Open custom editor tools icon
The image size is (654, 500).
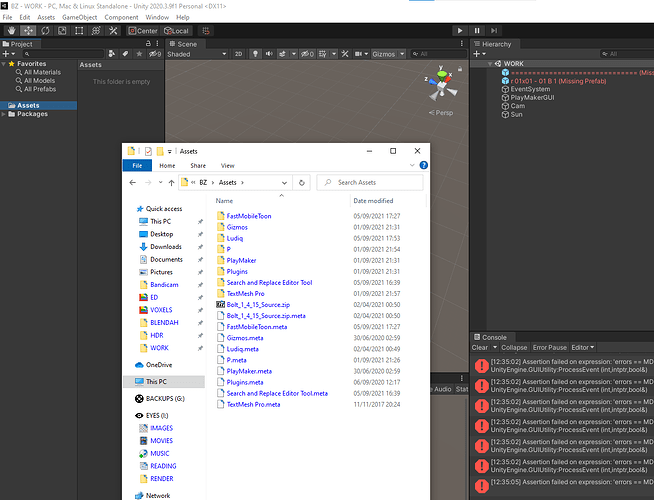113,30
